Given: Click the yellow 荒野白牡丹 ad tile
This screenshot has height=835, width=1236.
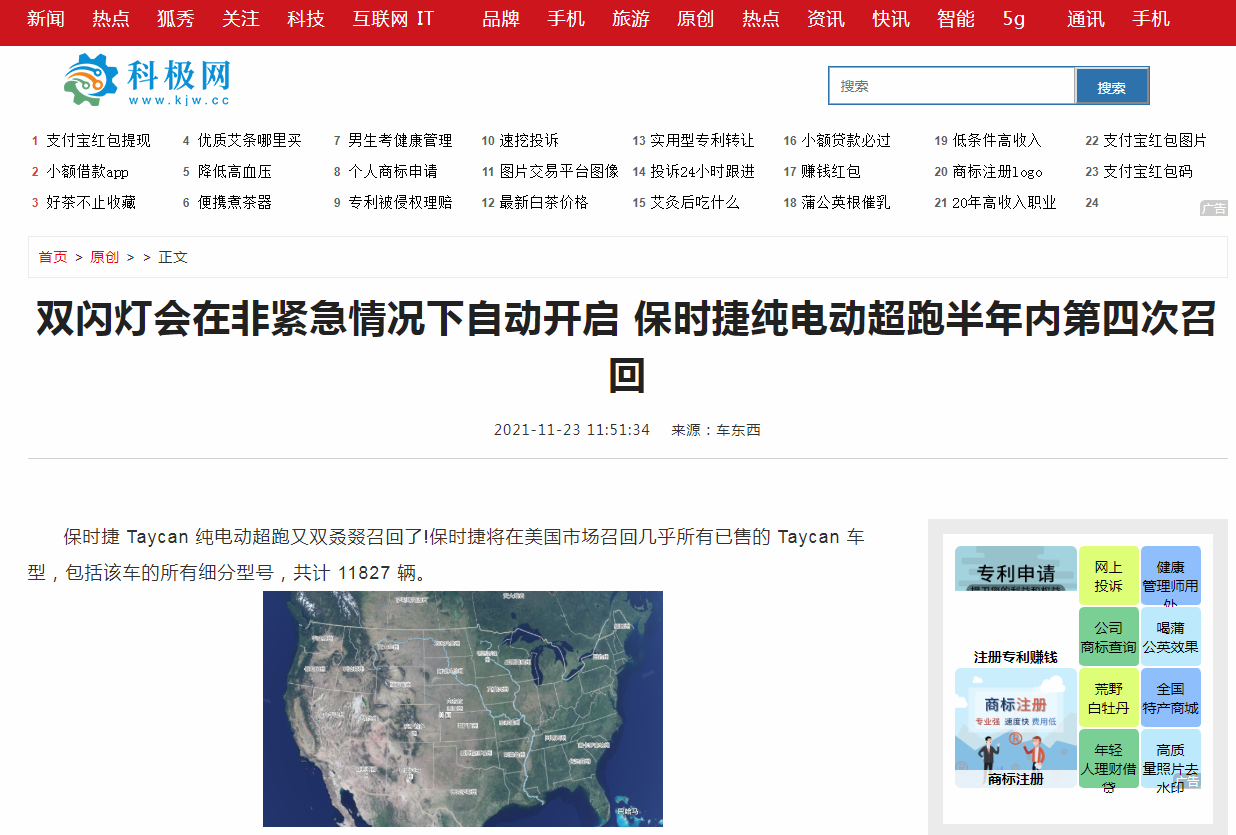Looking at the screenshot, I should tap(1109, 698).
